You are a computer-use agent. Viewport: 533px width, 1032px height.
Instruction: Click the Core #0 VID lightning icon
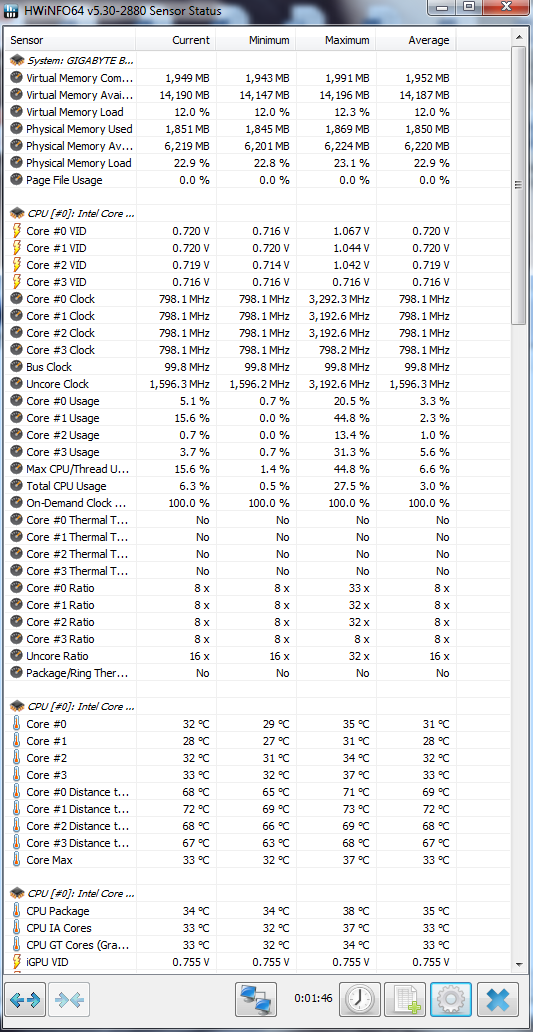click(x=16, y=231)
